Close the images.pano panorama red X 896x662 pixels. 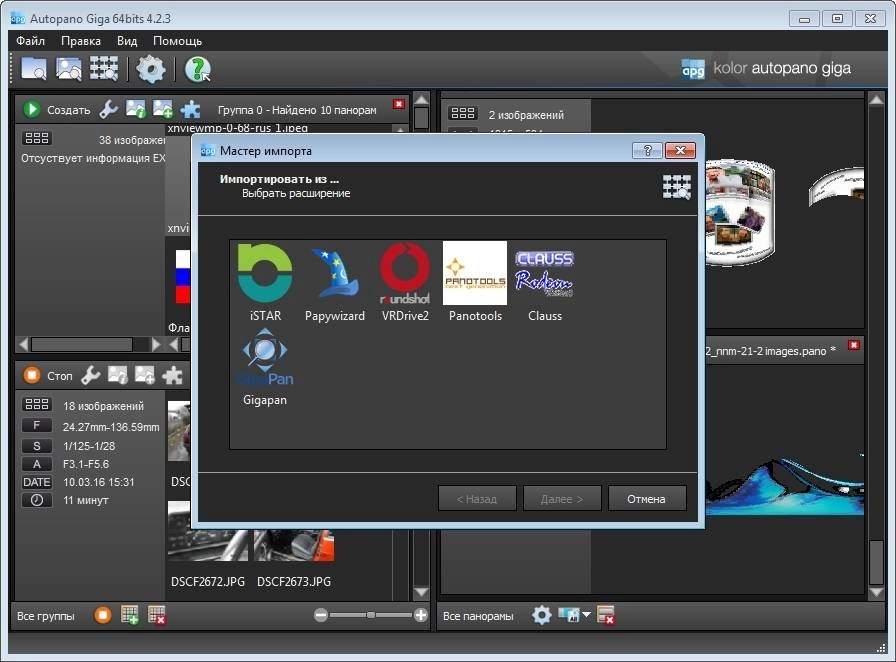[854, 345]
